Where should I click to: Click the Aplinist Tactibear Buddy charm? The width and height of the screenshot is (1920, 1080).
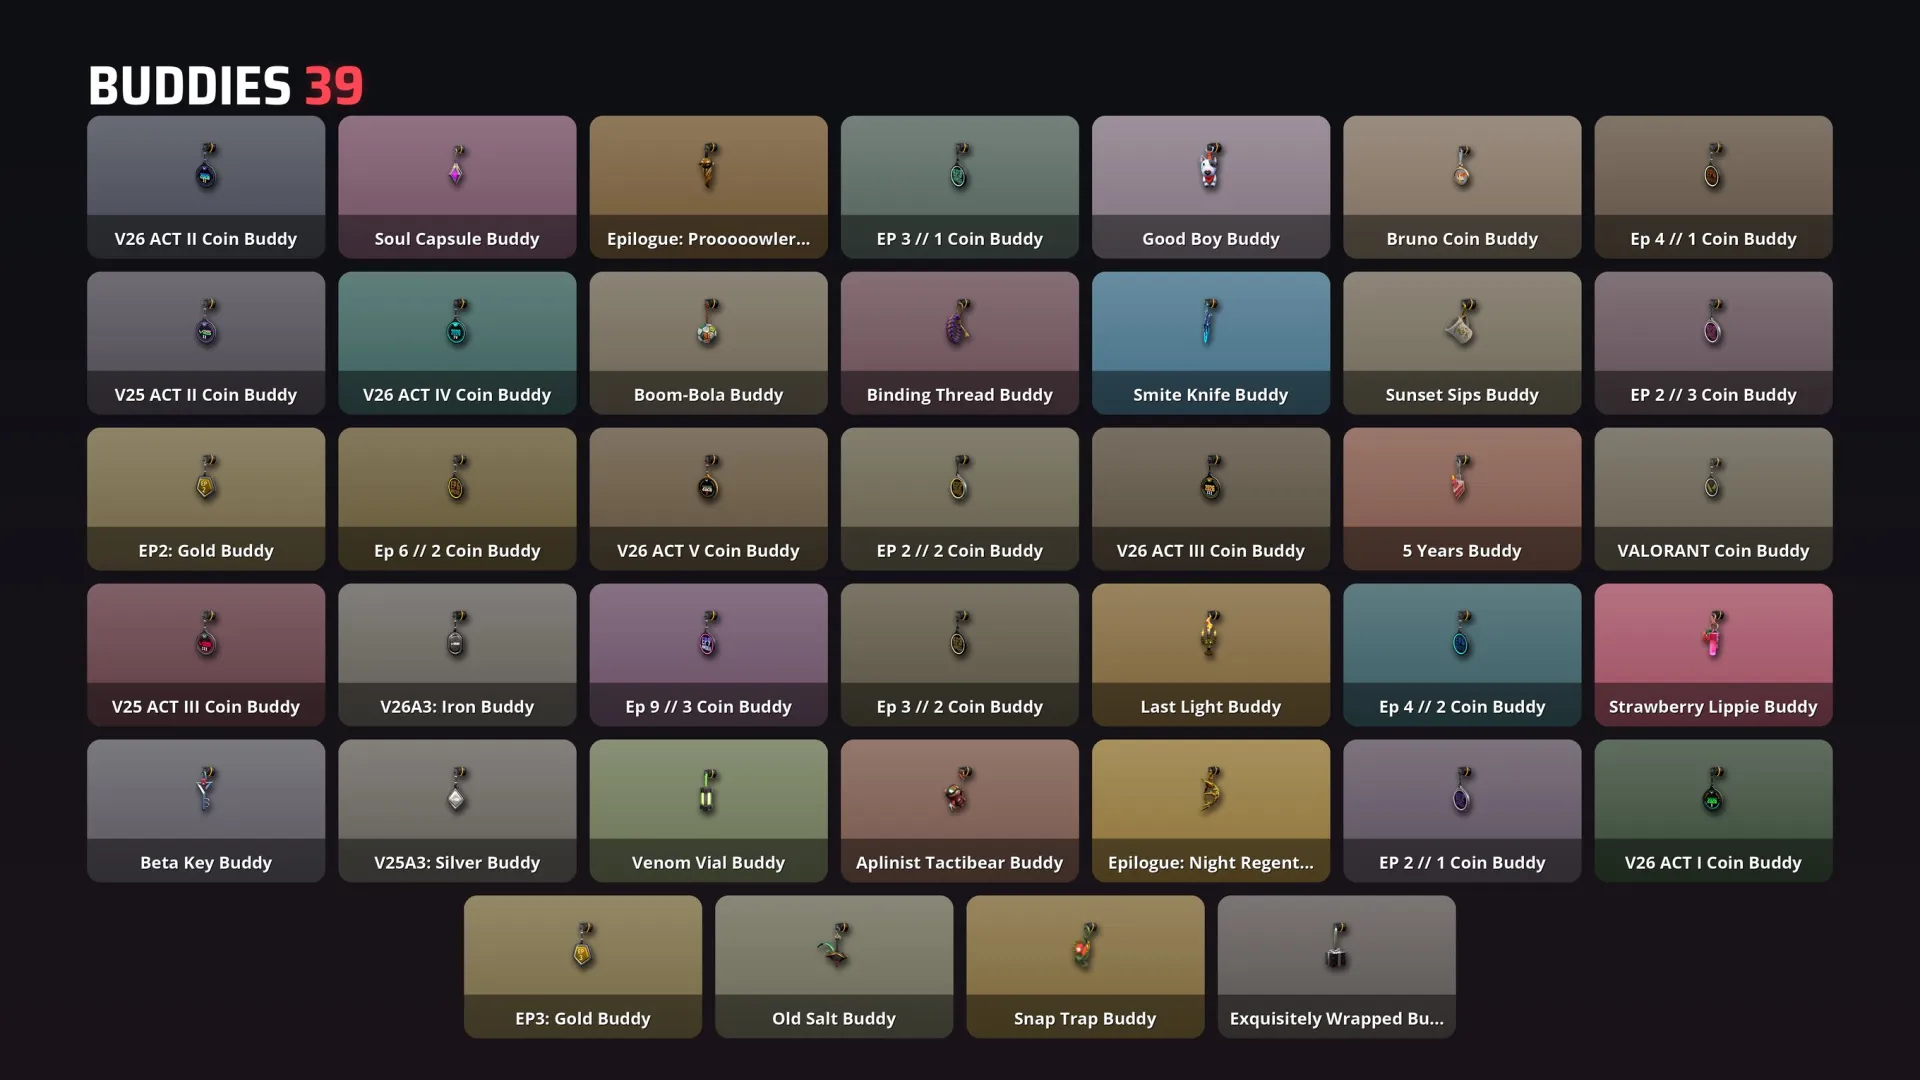959,790
